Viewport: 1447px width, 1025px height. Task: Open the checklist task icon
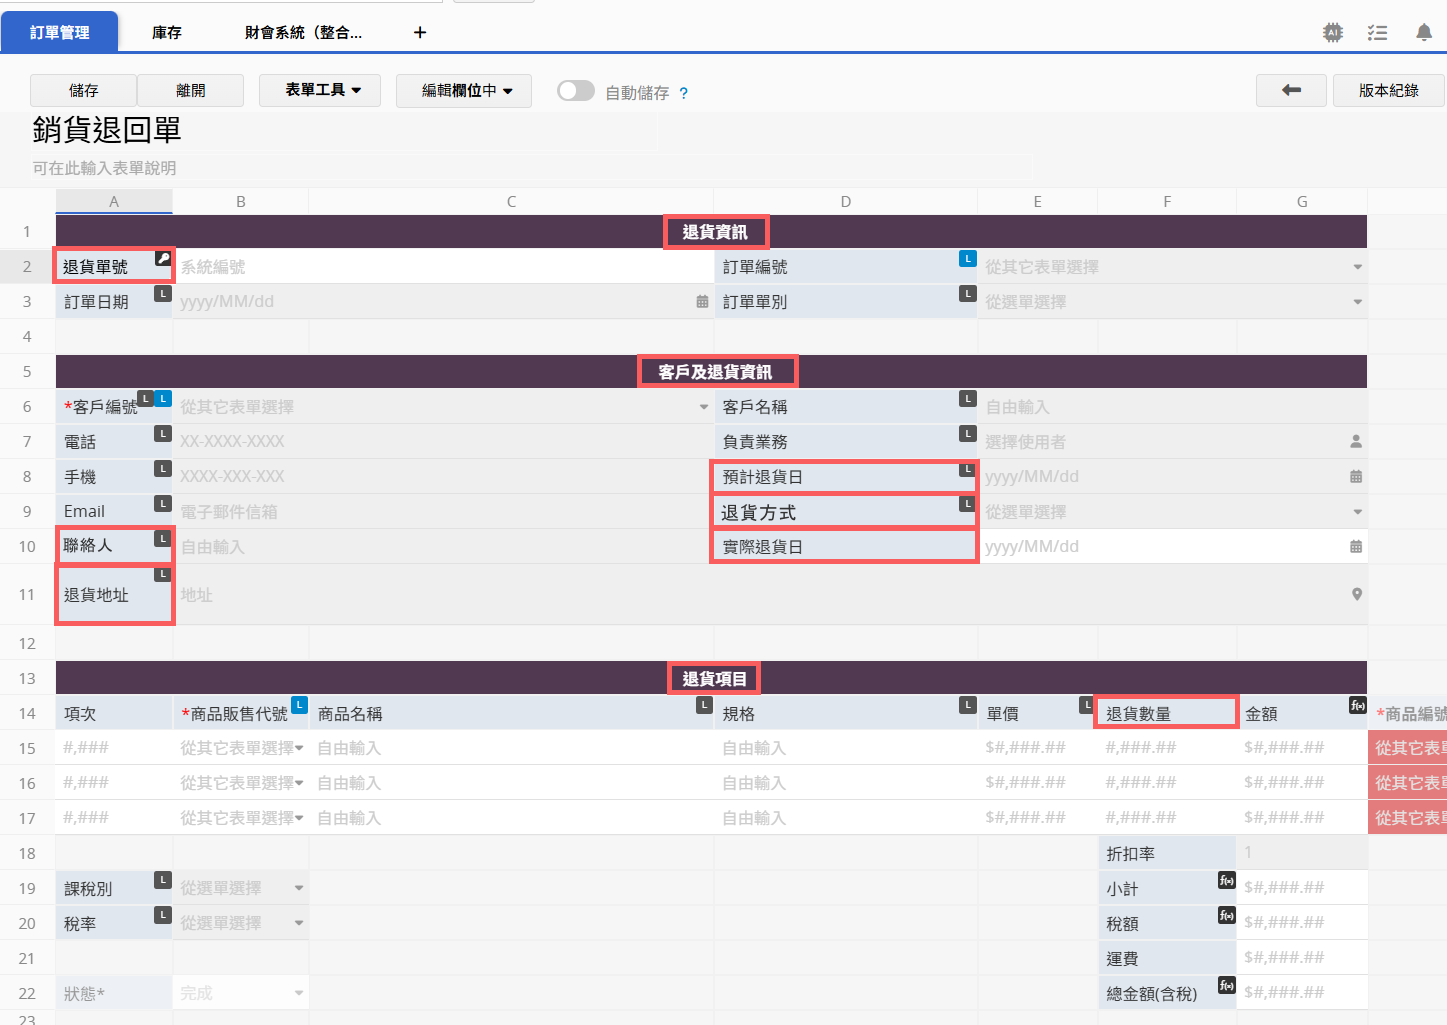pos(1377,33)
